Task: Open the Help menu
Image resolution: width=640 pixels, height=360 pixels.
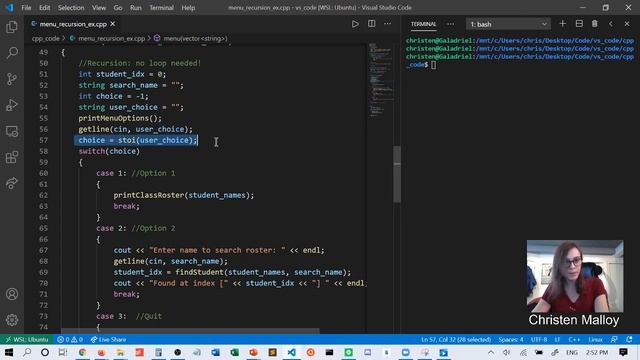Action: tap(188, 8)
